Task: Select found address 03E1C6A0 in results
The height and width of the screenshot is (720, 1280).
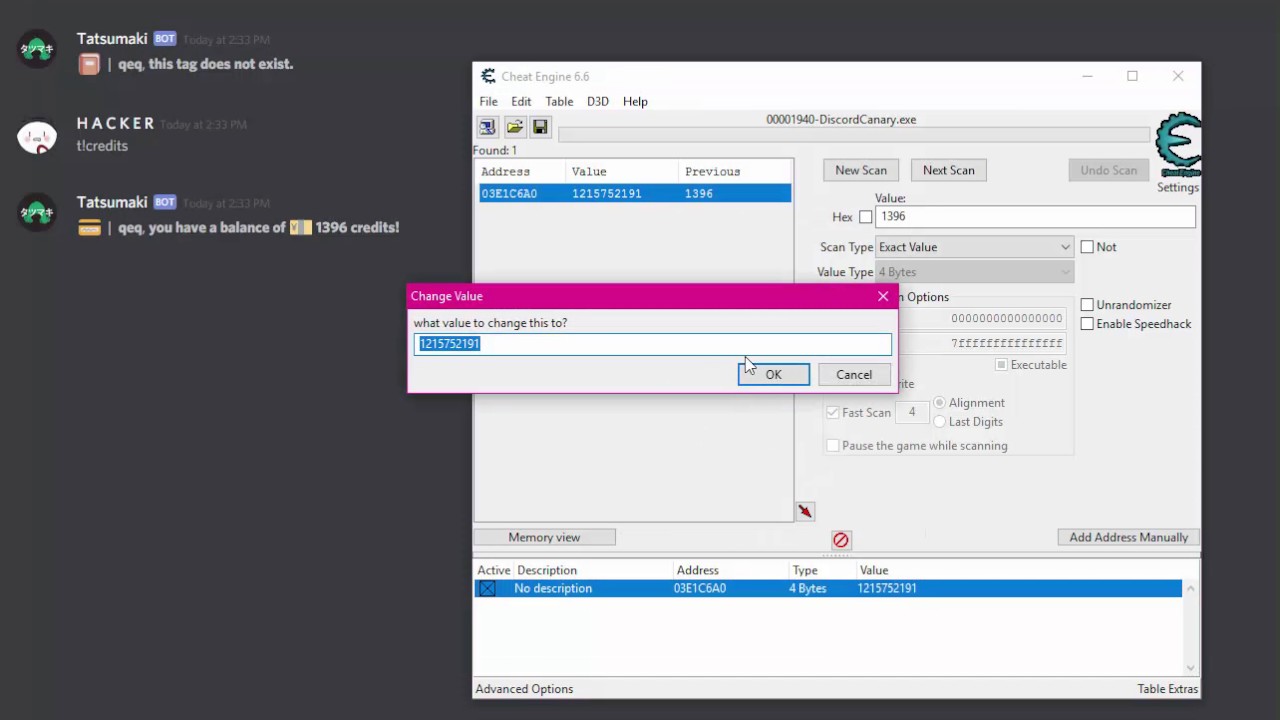Action: coord(634,194)
